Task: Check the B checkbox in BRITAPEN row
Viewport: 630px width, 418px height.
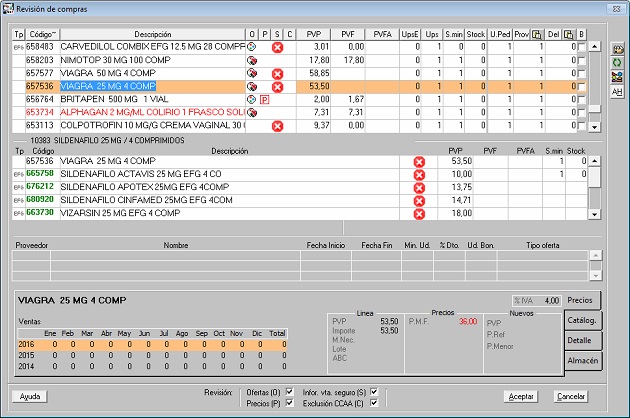Action: click(x=581, y=100)
